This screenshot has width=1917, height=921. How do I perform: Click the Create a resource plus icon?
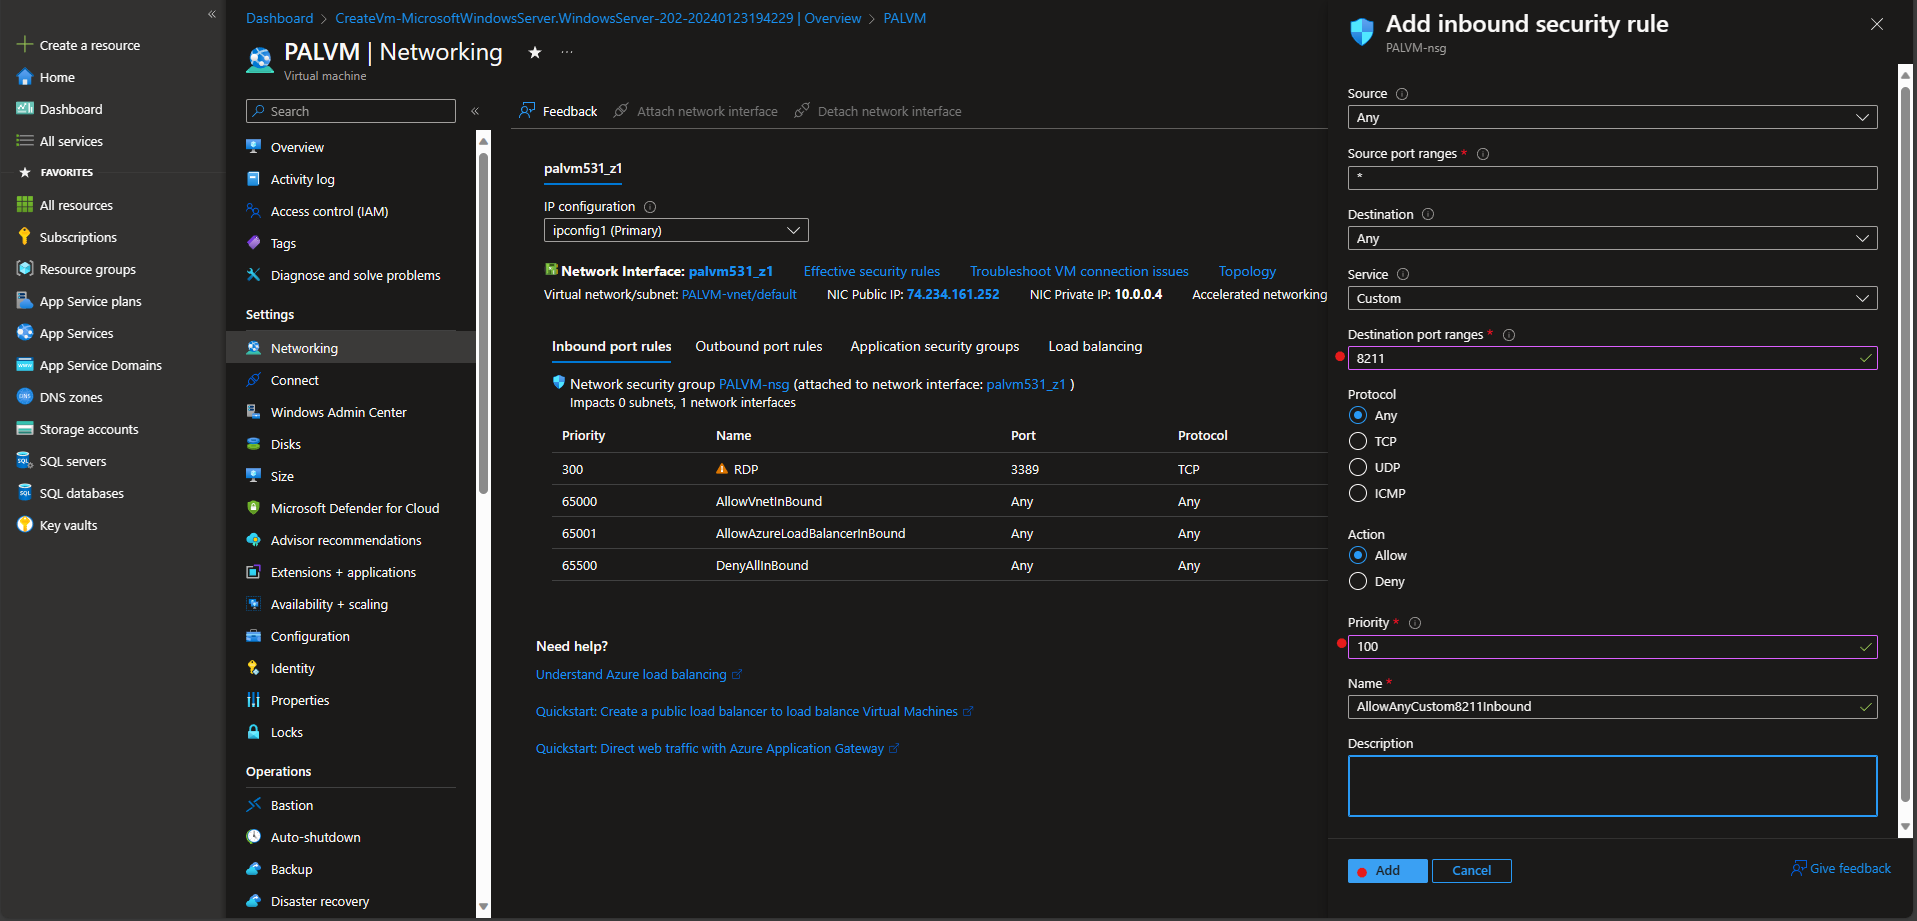(x=25, y=45)
